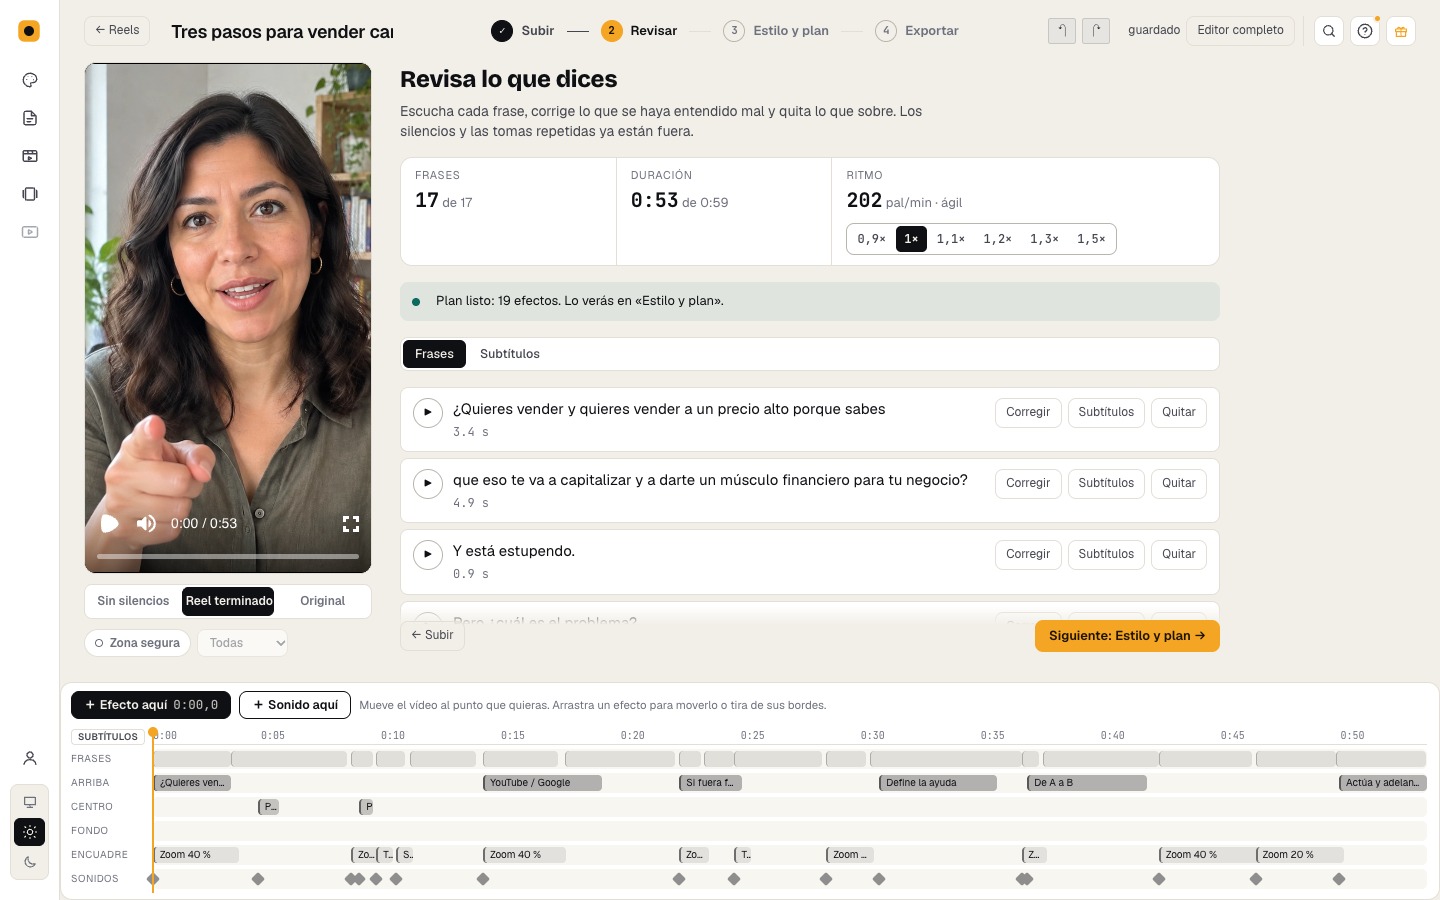Screen dimensions: 1440x900
Task: Click the account person icon in the sidebar
Action: (30, 758)
